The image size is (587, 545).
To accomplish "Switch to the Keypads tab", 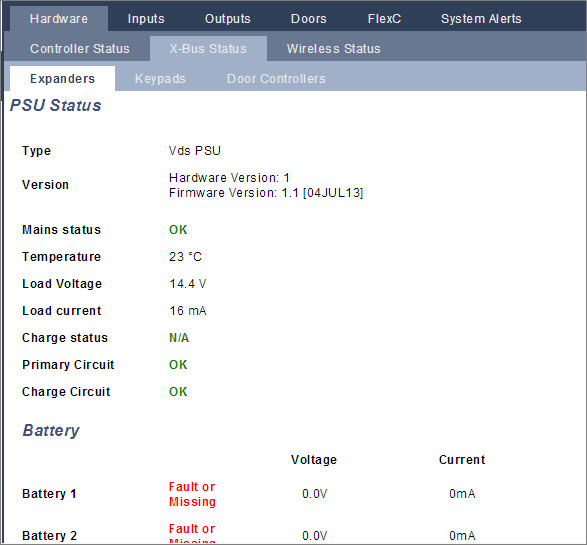I will coord(160,79).
